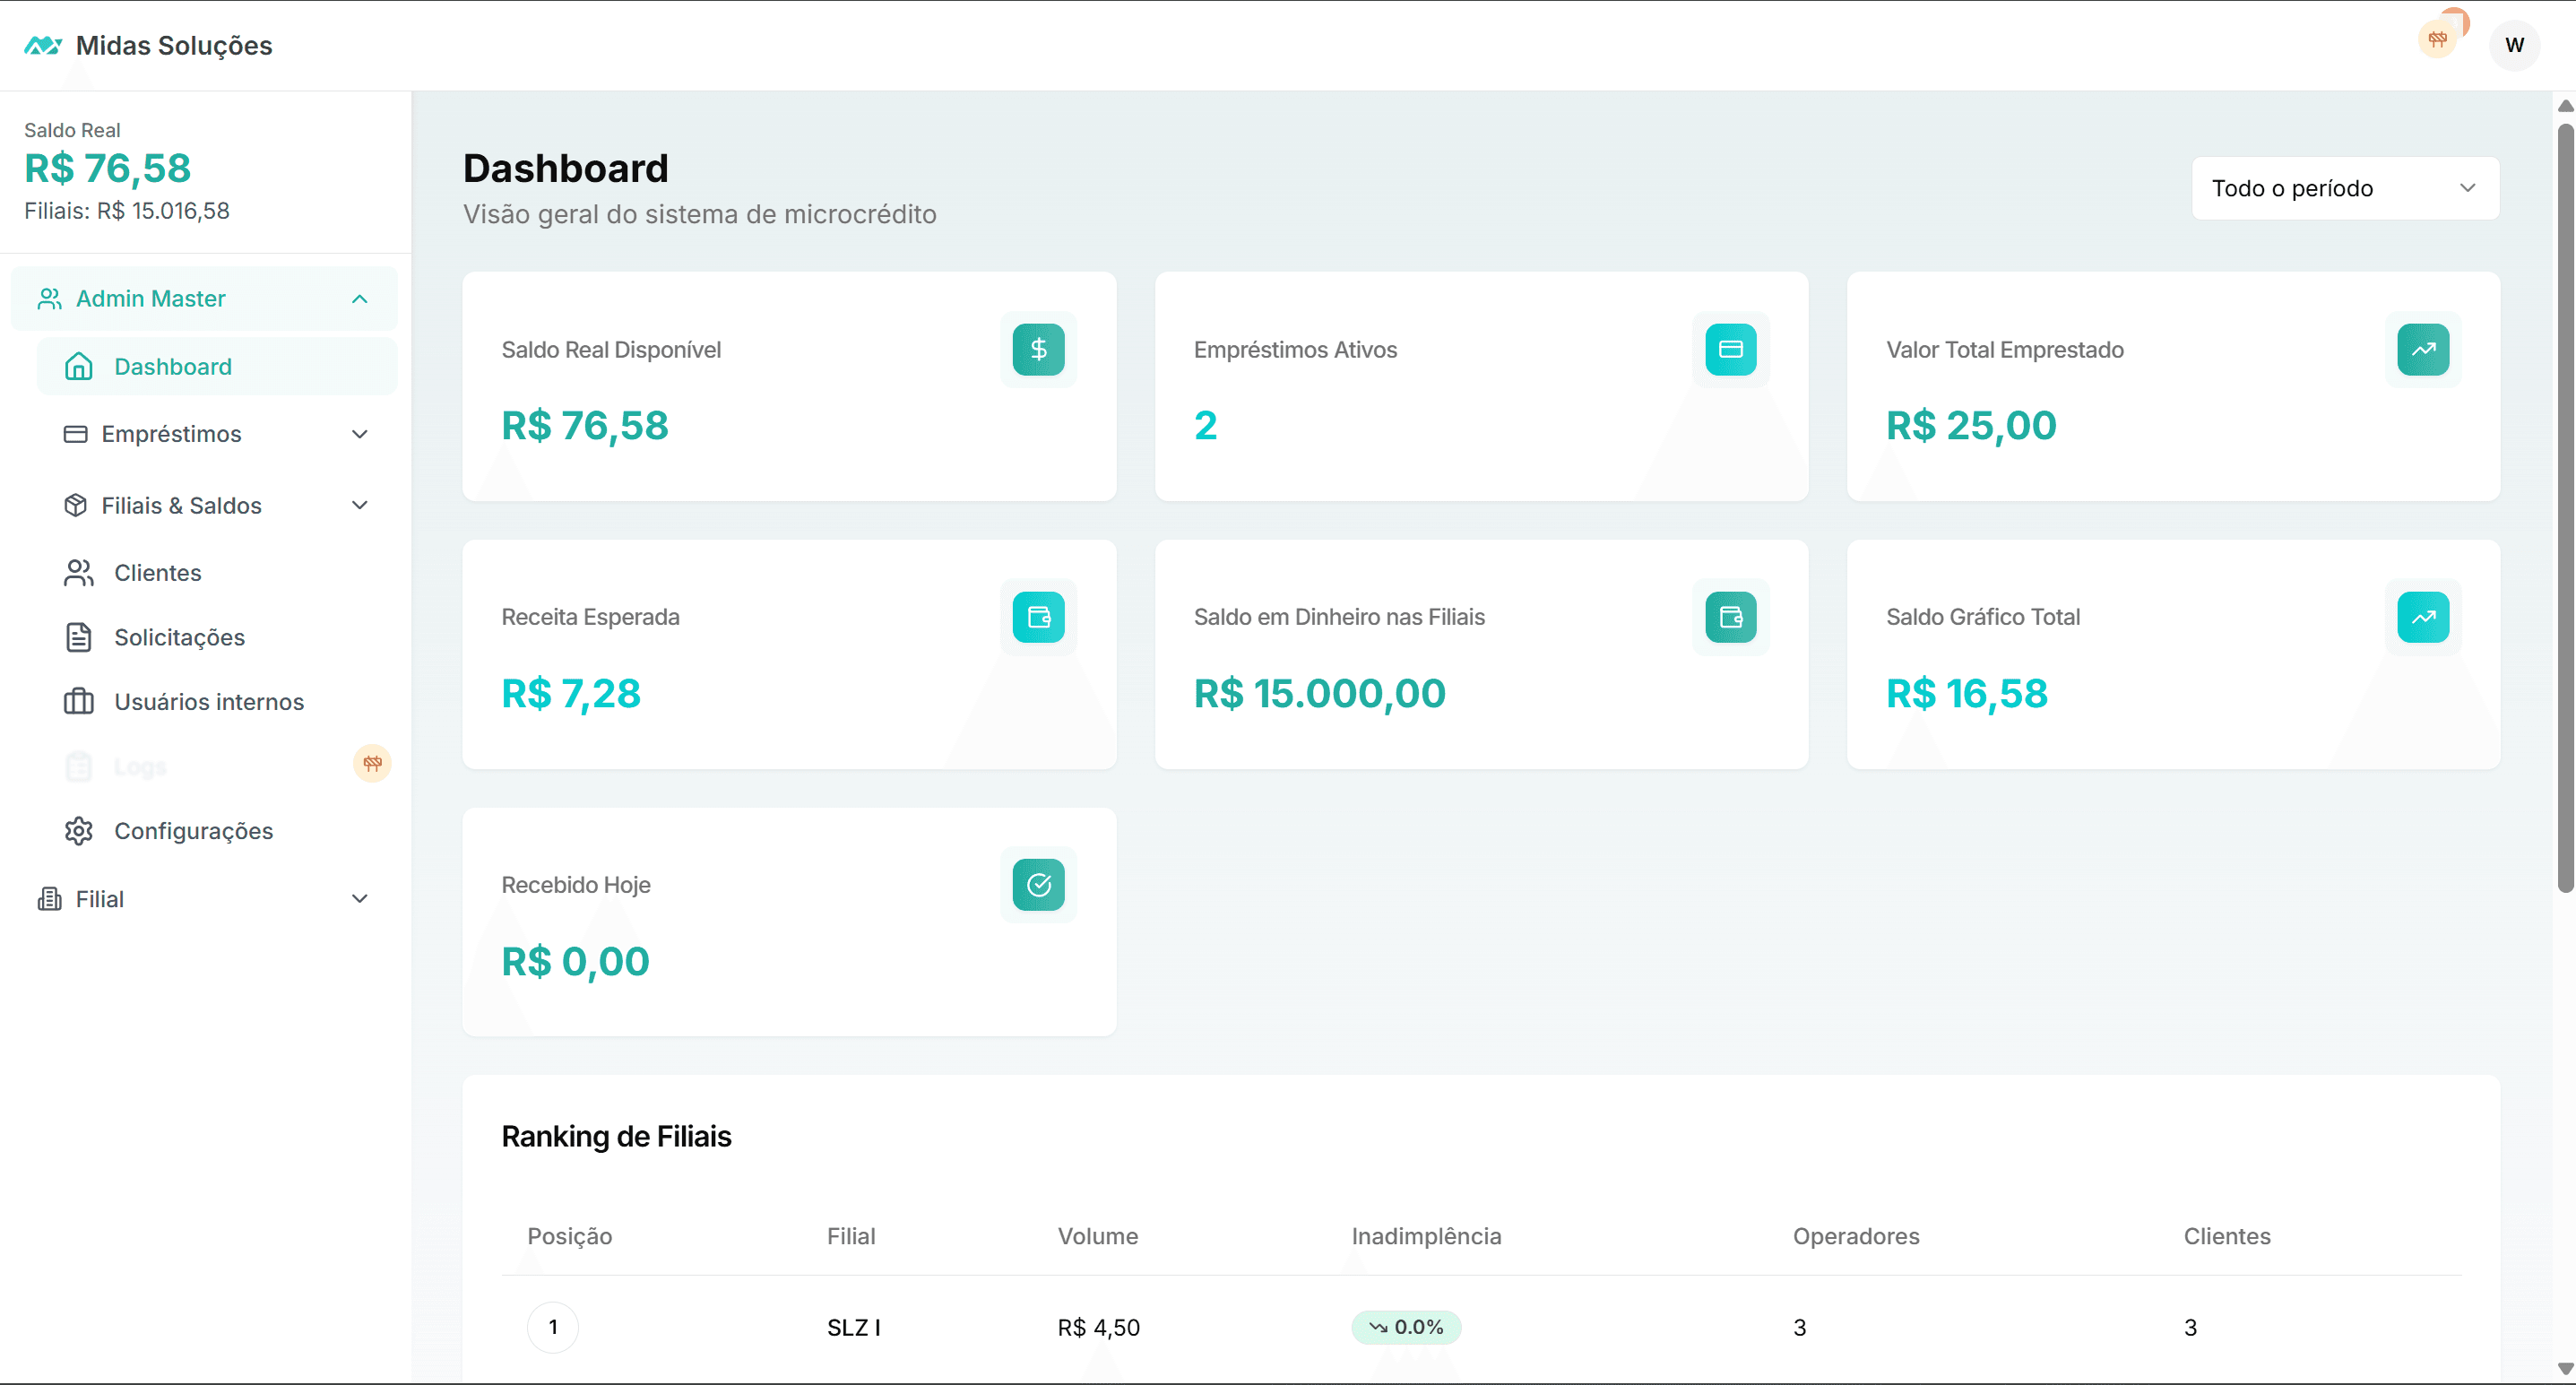Click the wallet icon on Receita Esperada

[x=1038, y=617]
